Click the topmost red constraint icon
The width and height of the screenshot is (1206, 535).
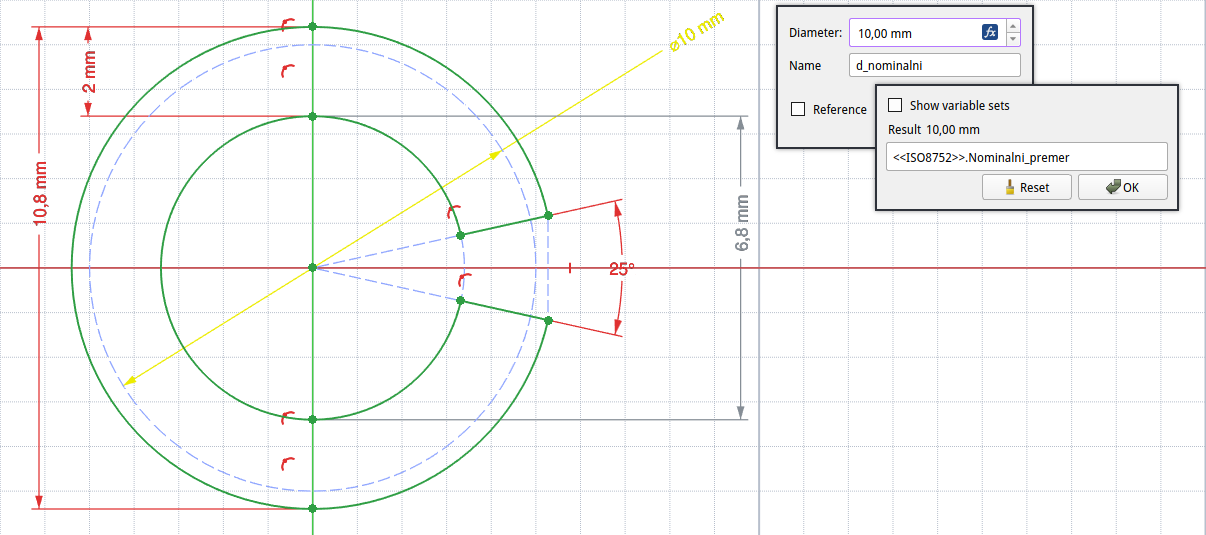[x=289, y=23]
